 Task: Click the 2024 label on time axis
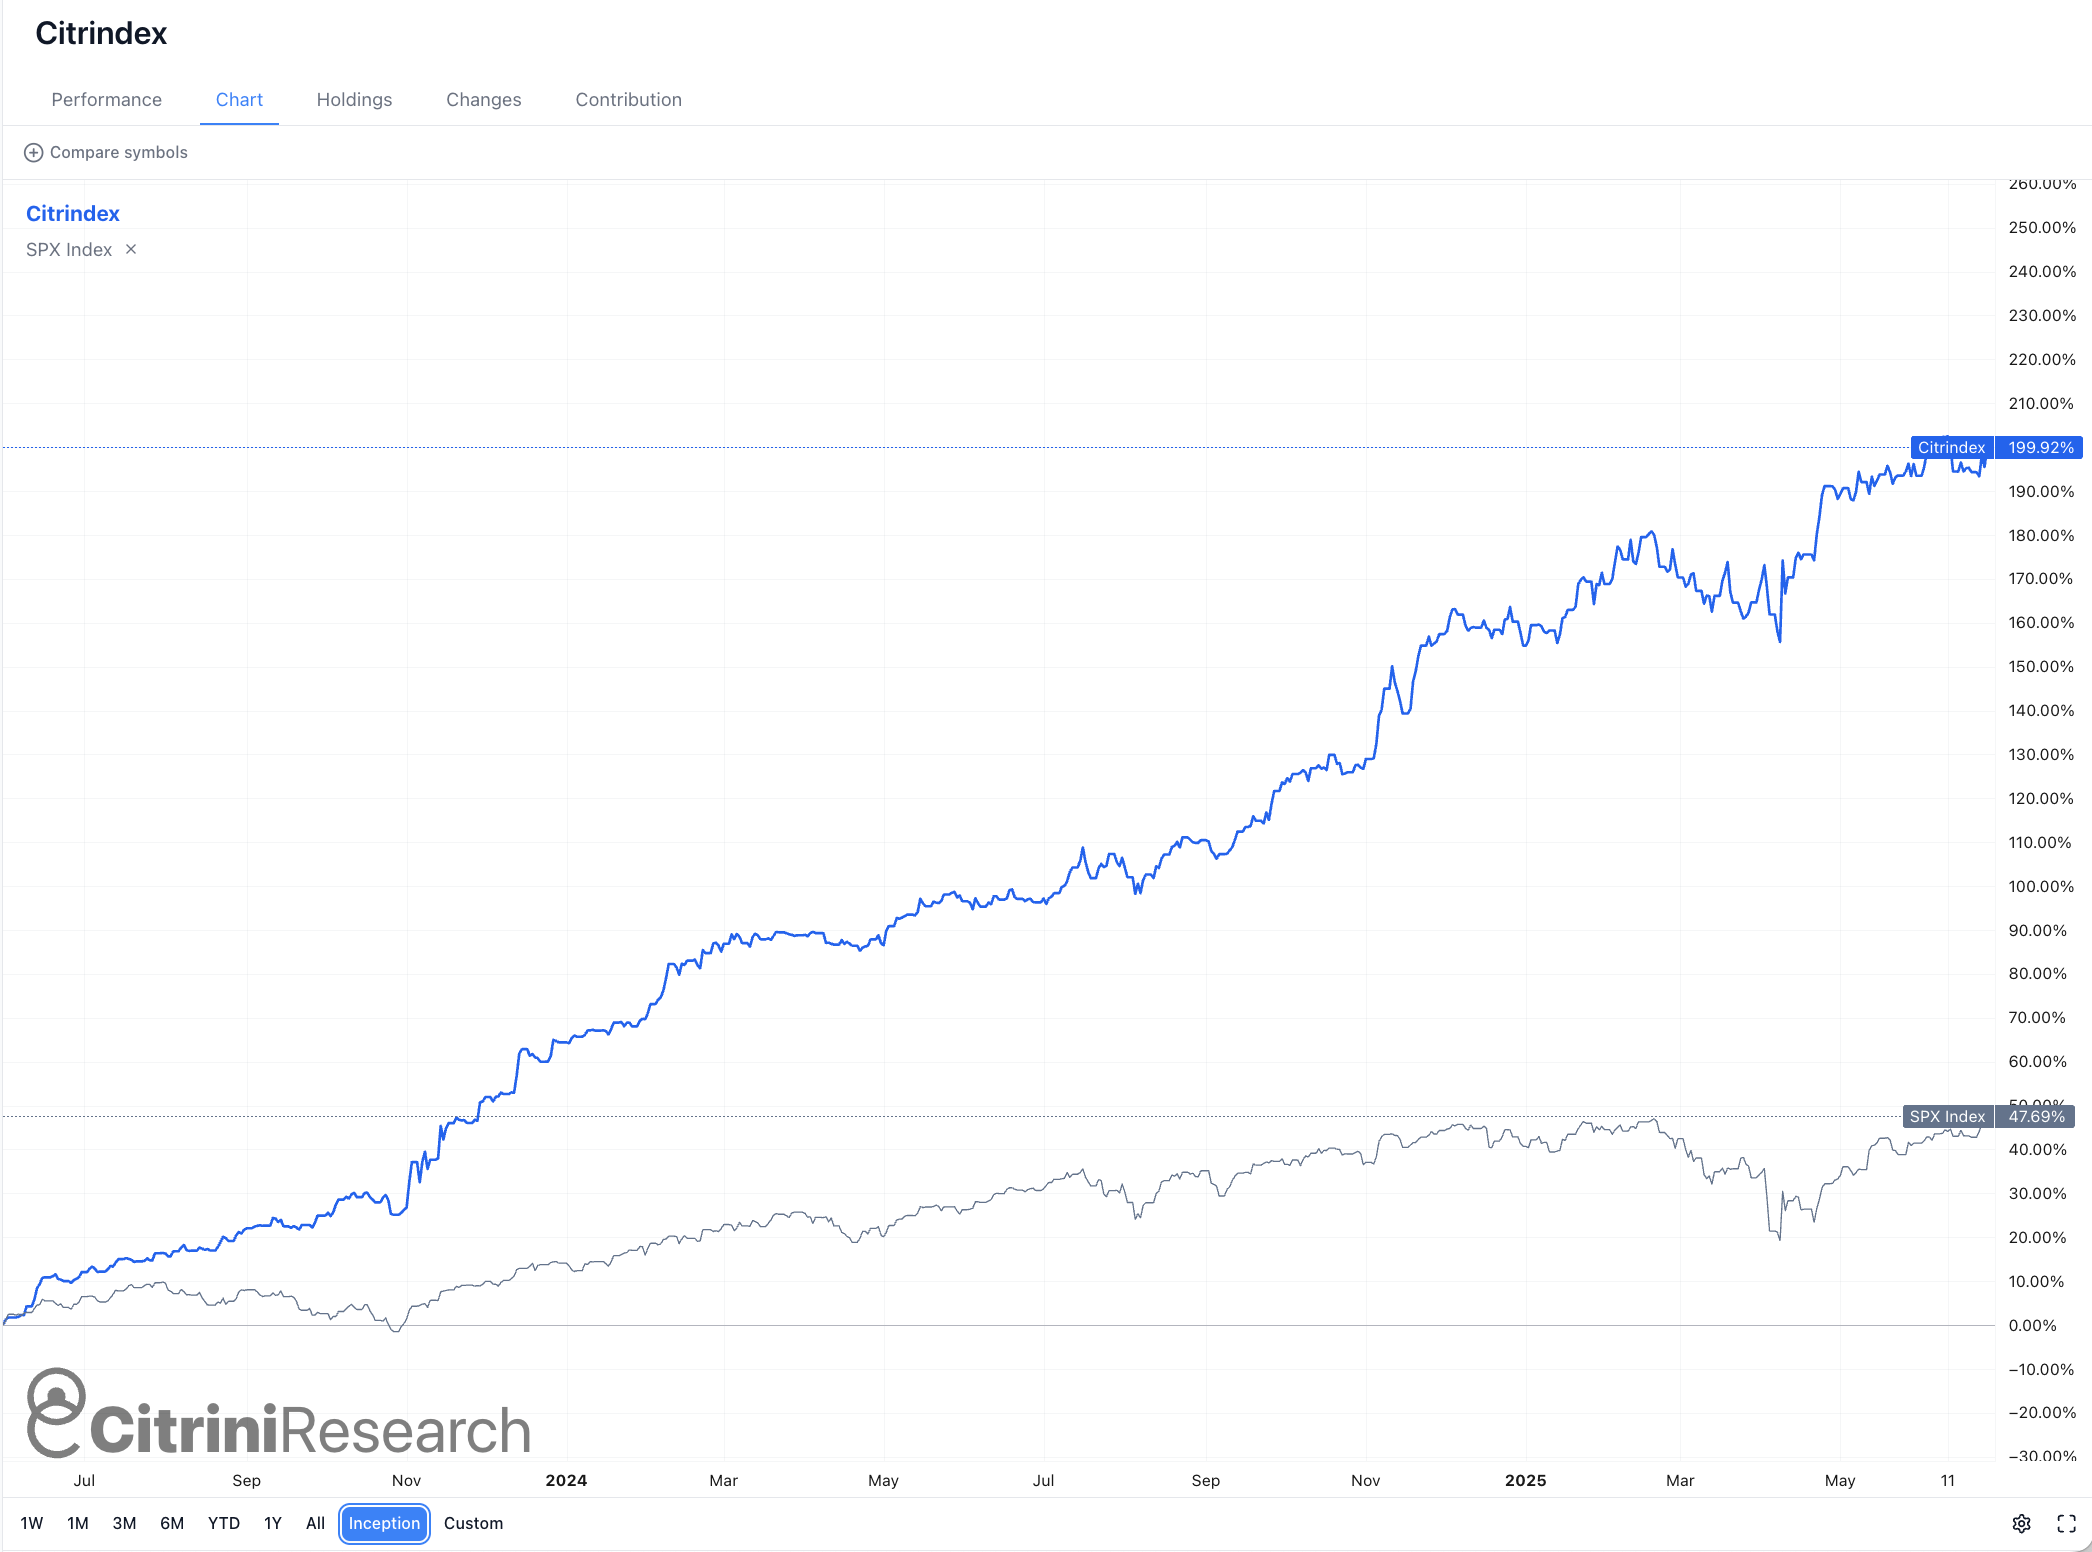pyautogui.click(x=566, y=1481)
